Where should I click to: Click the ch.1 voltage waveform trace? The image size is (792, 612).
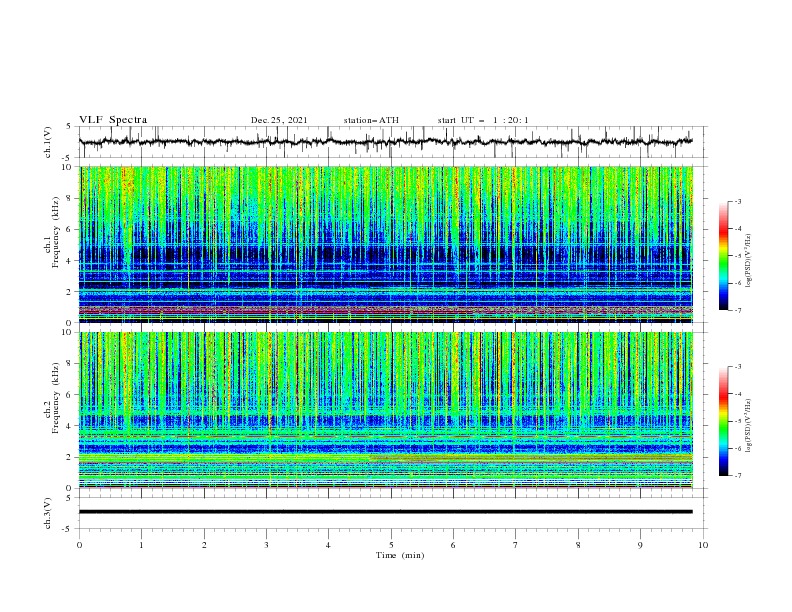386,142
